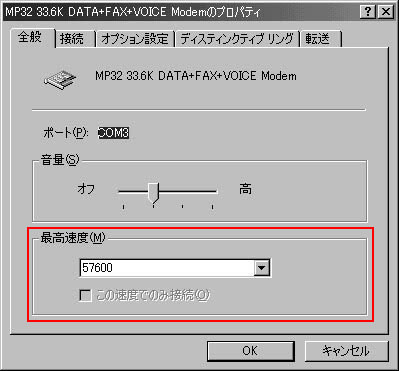Click the third tick of volume slider
This screenshot has height=371, width=399.
(183, 207)
